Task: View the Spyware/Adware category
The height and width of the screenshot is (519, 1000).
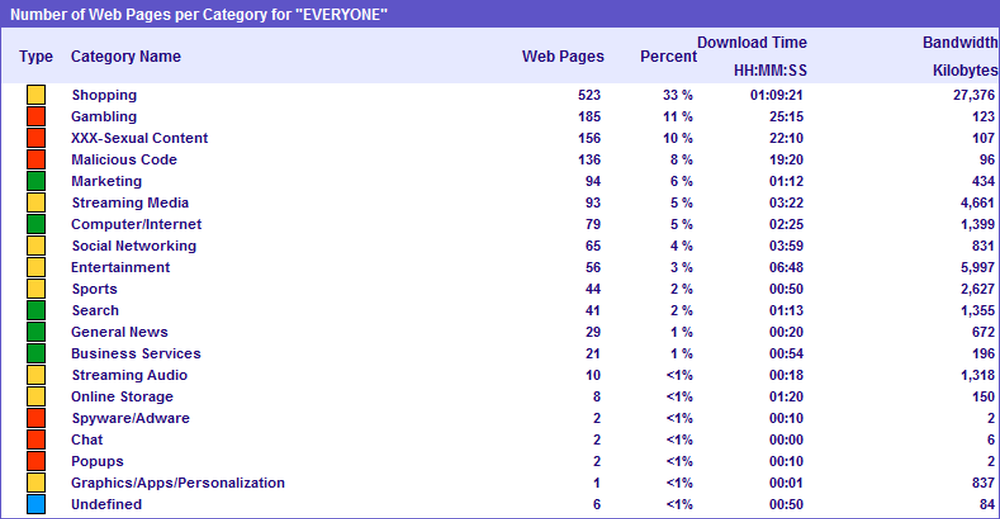Action: click(x=131, y=418)
